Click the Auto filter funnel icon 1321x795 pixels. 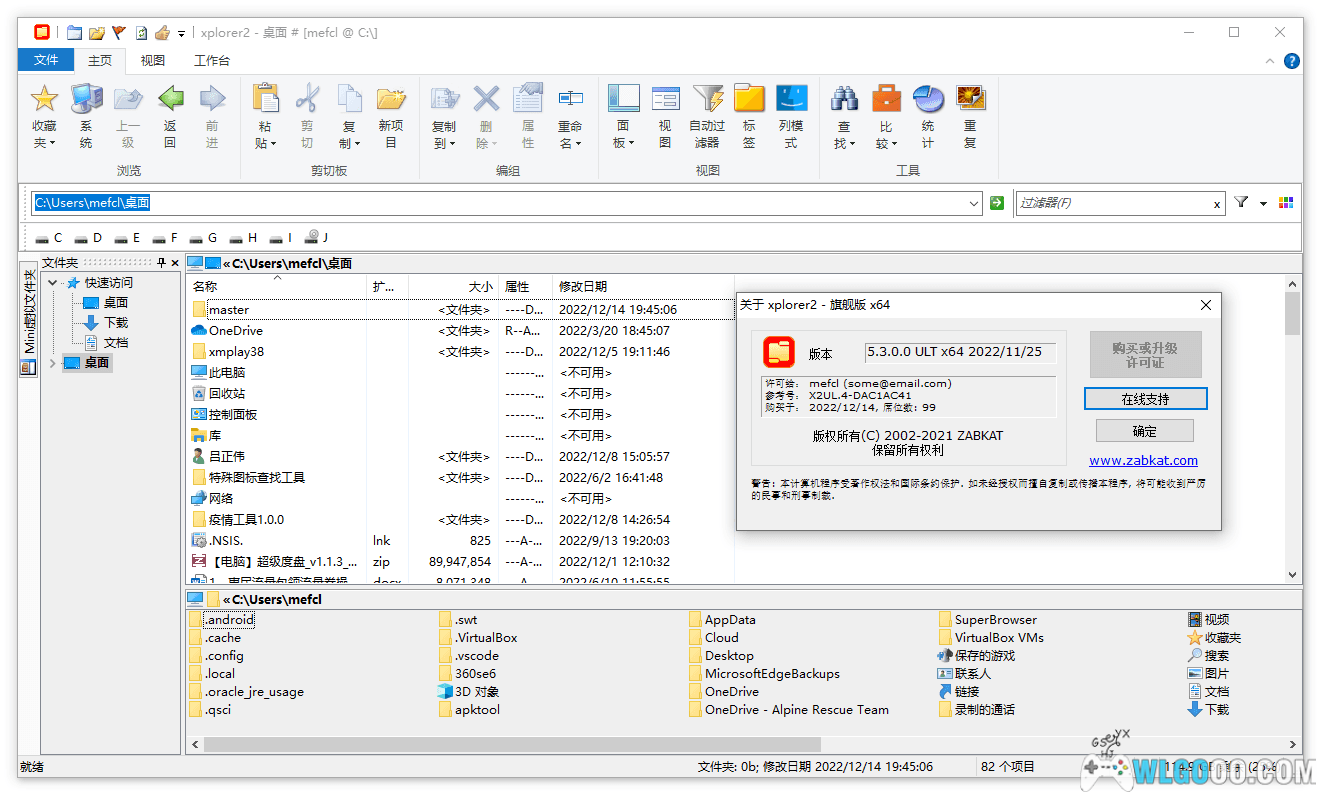point(707,99)
